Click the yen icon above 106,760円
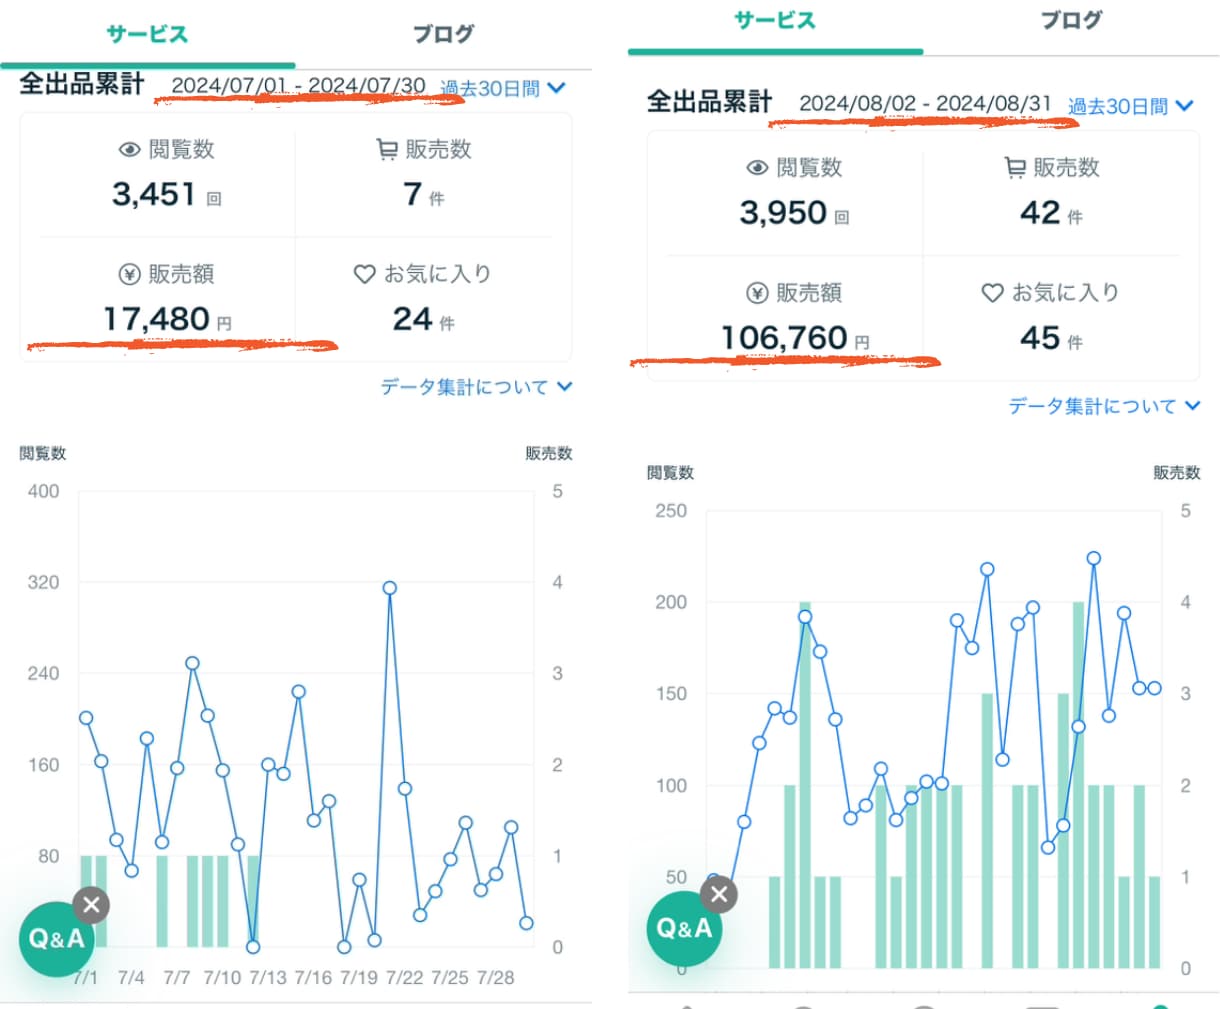This screenshot has height=1009, width=1220. click(757, 293)
